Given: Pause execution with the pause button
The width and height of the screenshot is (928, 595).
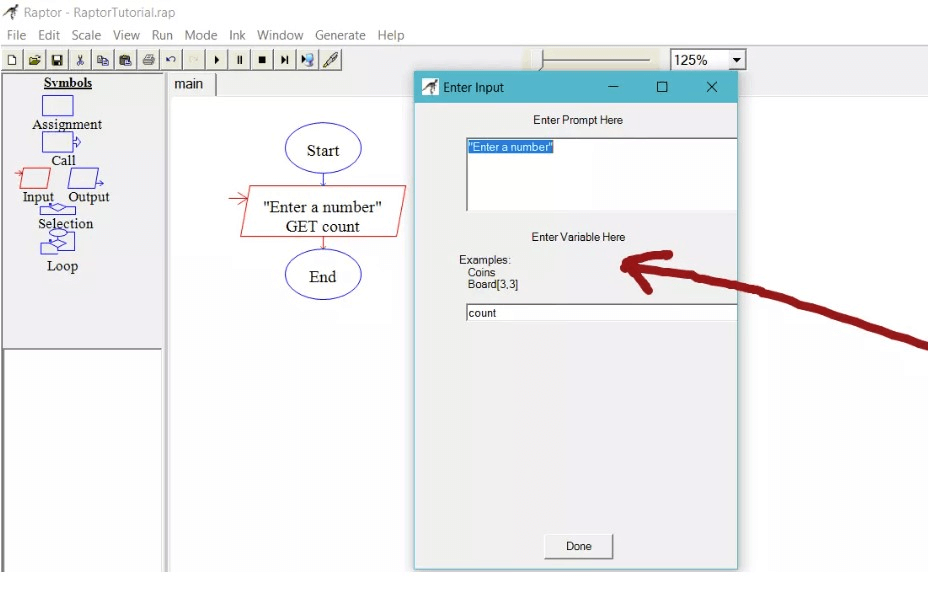Looking at the screenshot, I should coord(239,60).
